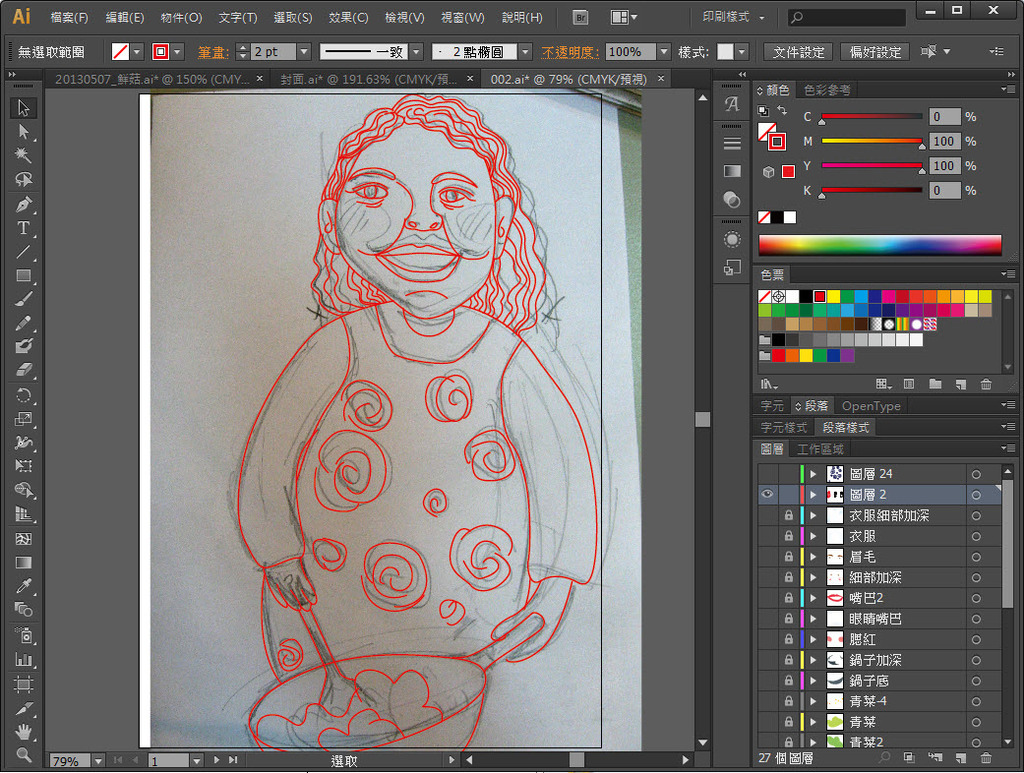The image size is (1024, 773).
Task: Pick the Magic Wand tool
Action: tap(24, 155)
